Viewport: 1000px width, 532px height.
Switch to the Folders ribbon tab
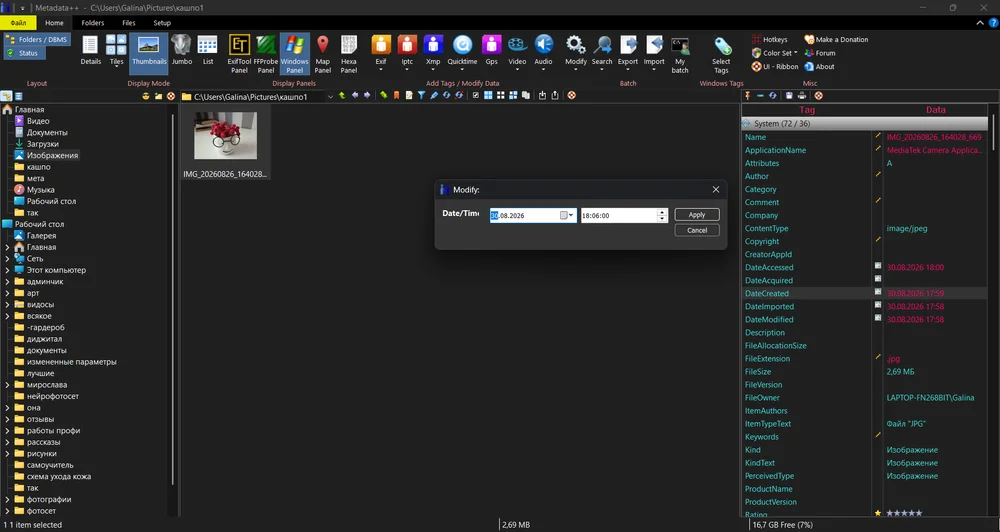pos(92,22)
